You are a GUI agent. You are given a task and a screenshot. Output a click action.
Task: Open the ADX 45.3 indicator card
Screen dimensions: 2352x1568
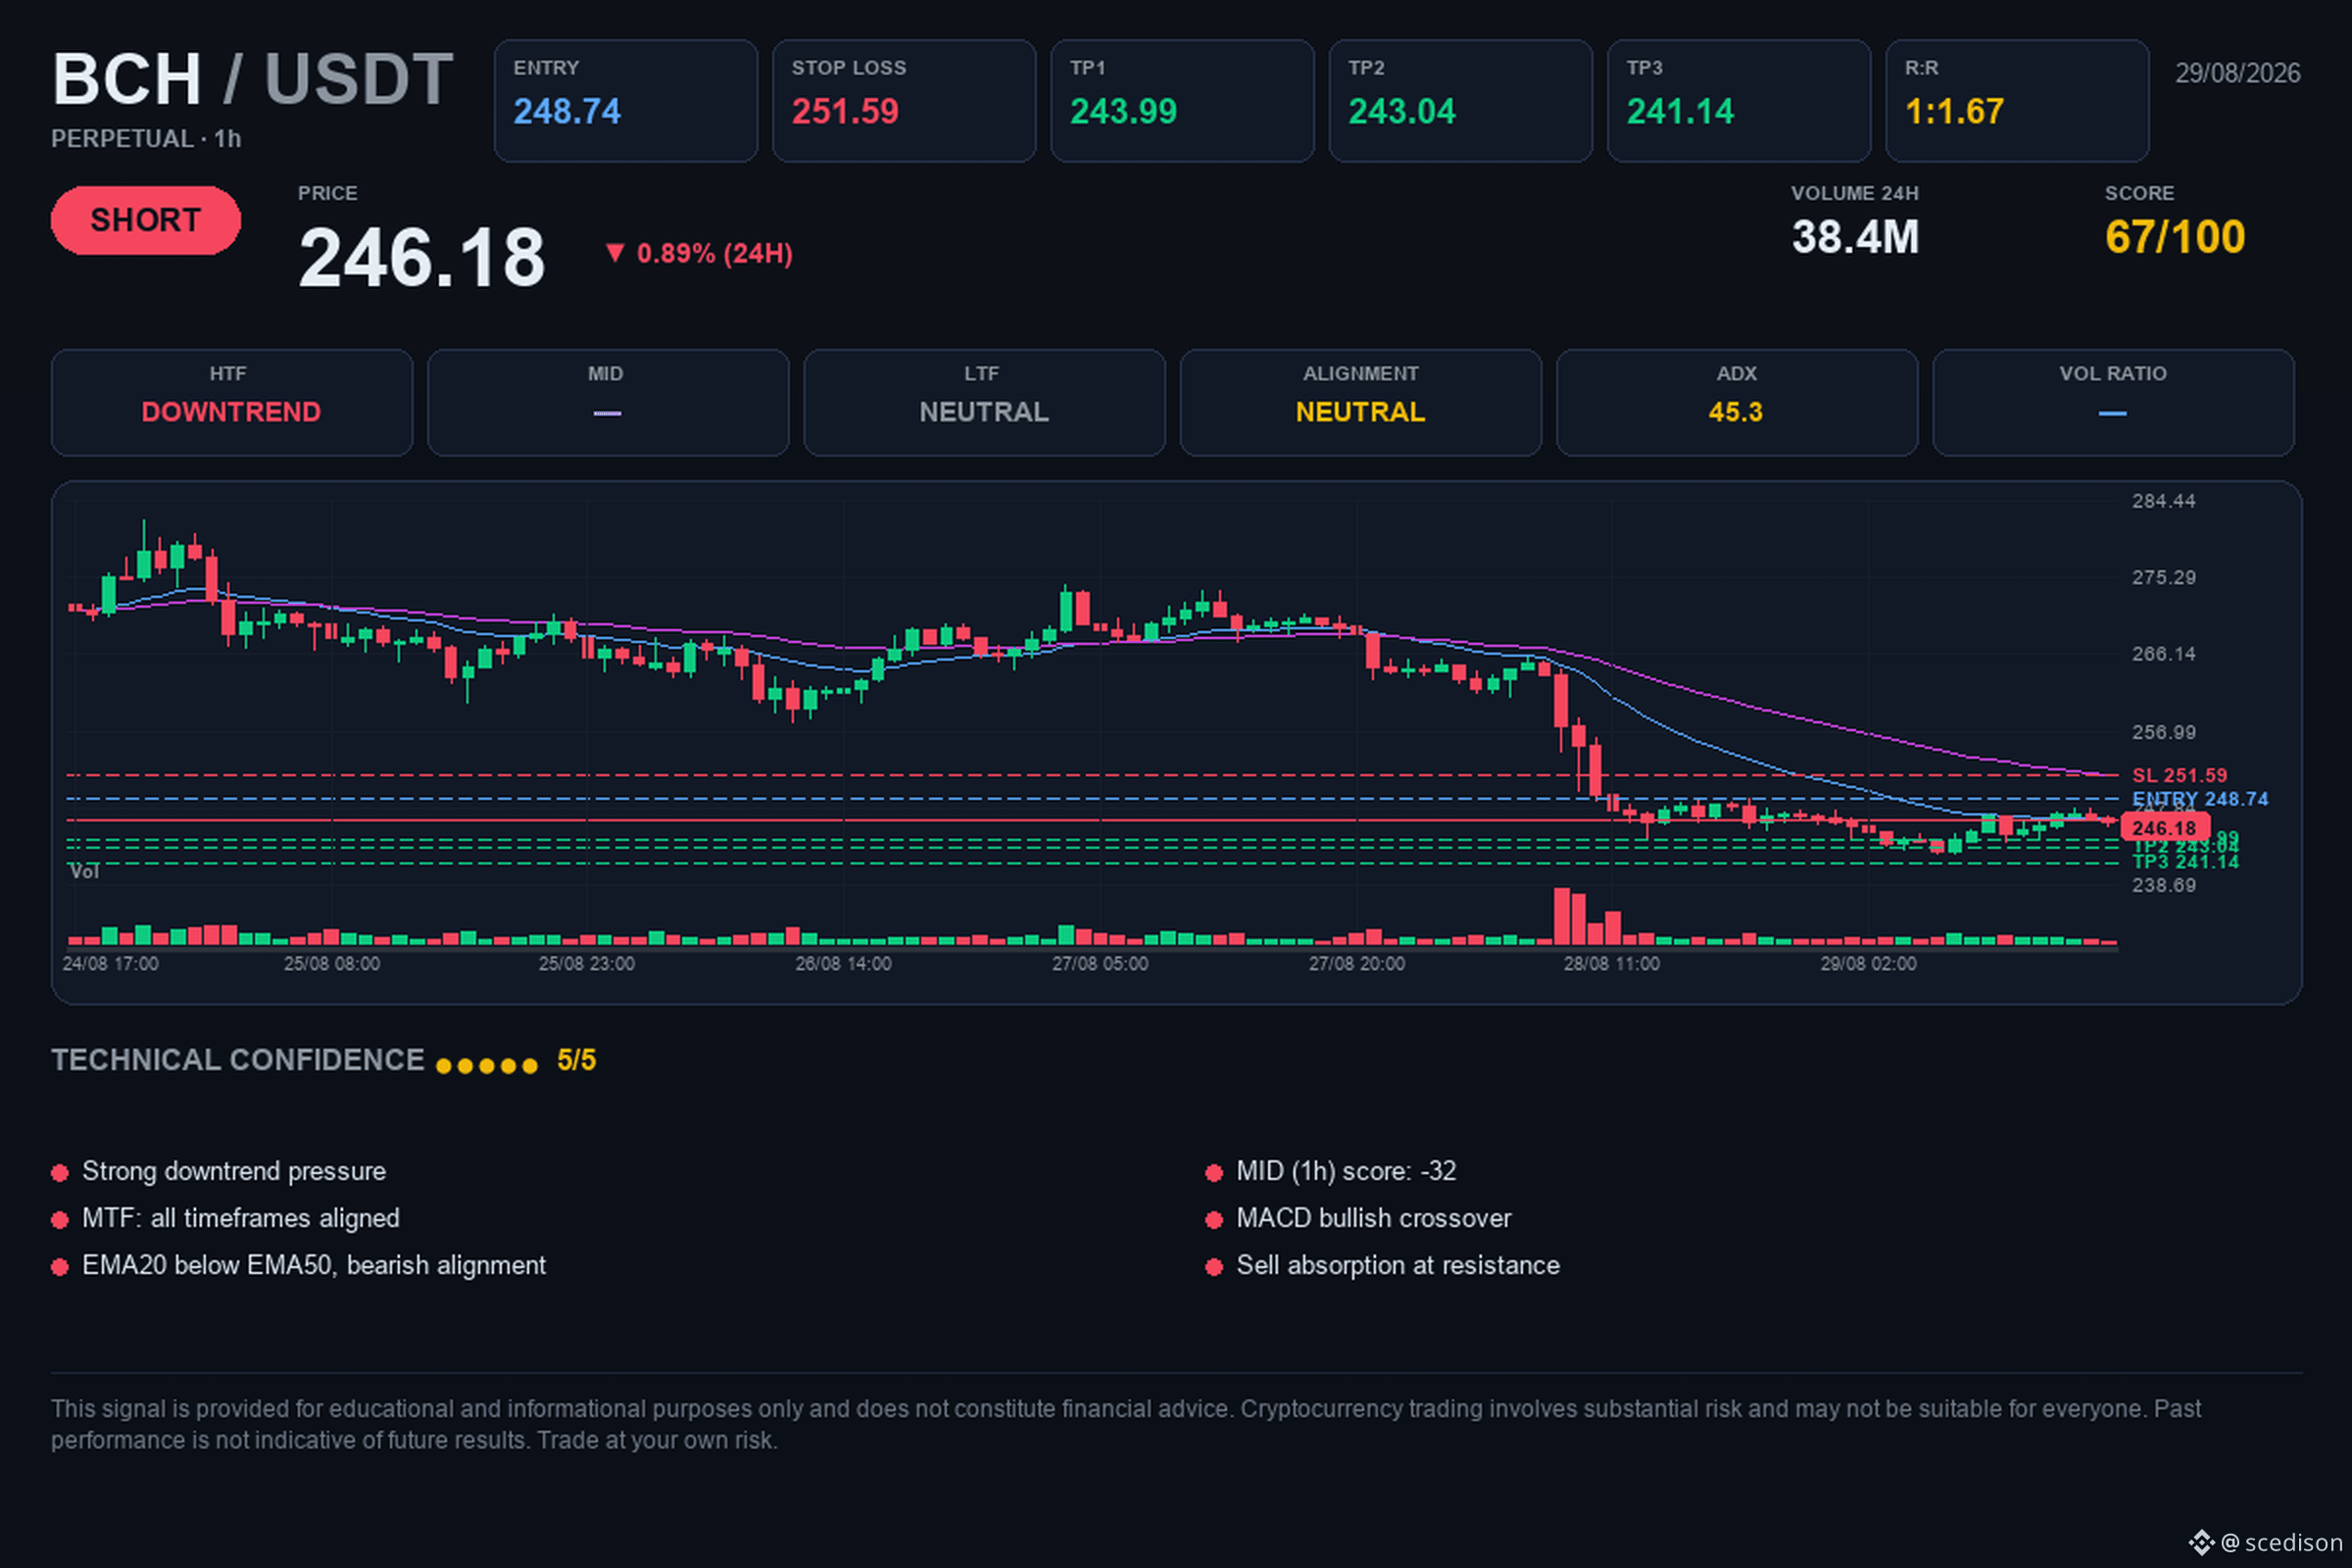coord(1737,403)
